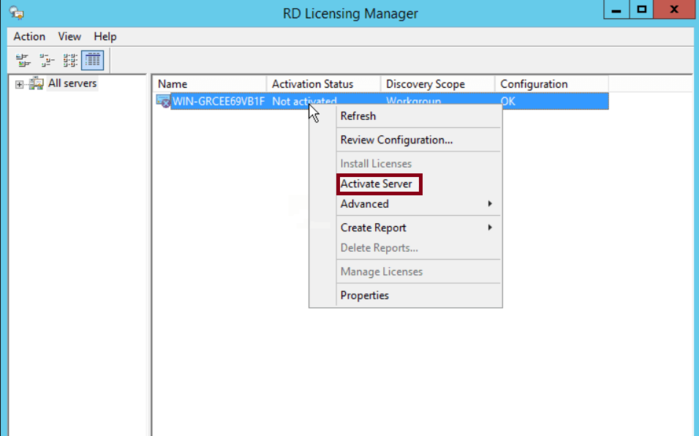Screen dimensions: 699x436
Task: Choose Activate Server from context menu
Action: (376, 184)
